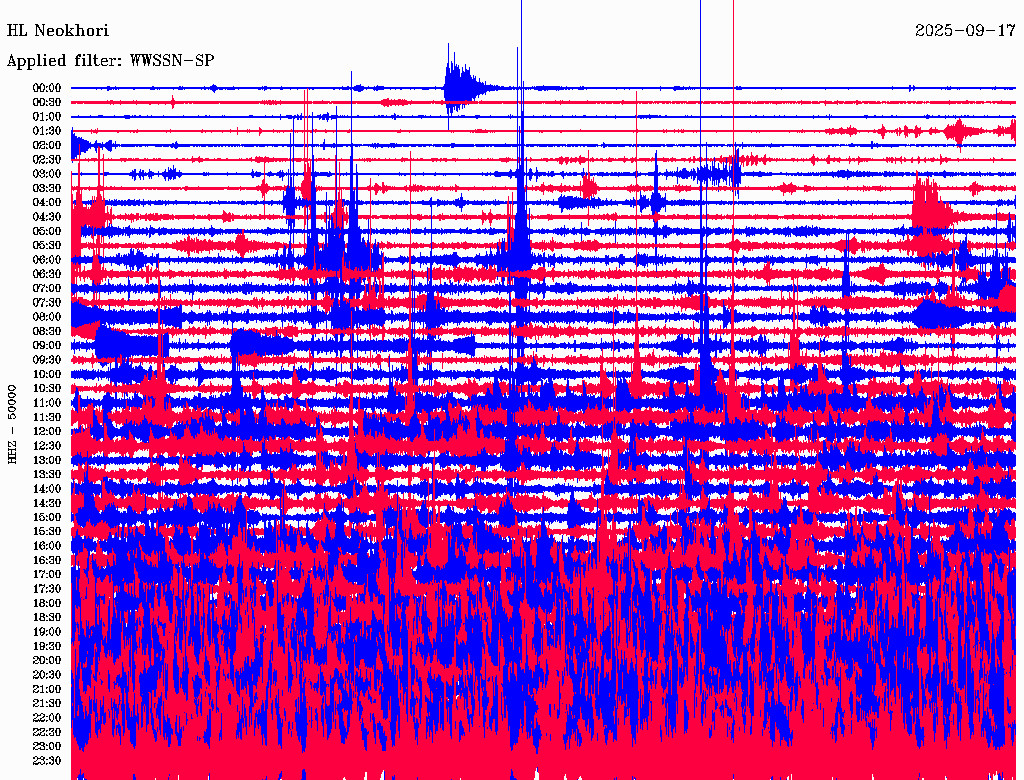Screen dimensions: 1024x780
Task: Select the 05:00 time label
Action: click(x=47, y=231)
